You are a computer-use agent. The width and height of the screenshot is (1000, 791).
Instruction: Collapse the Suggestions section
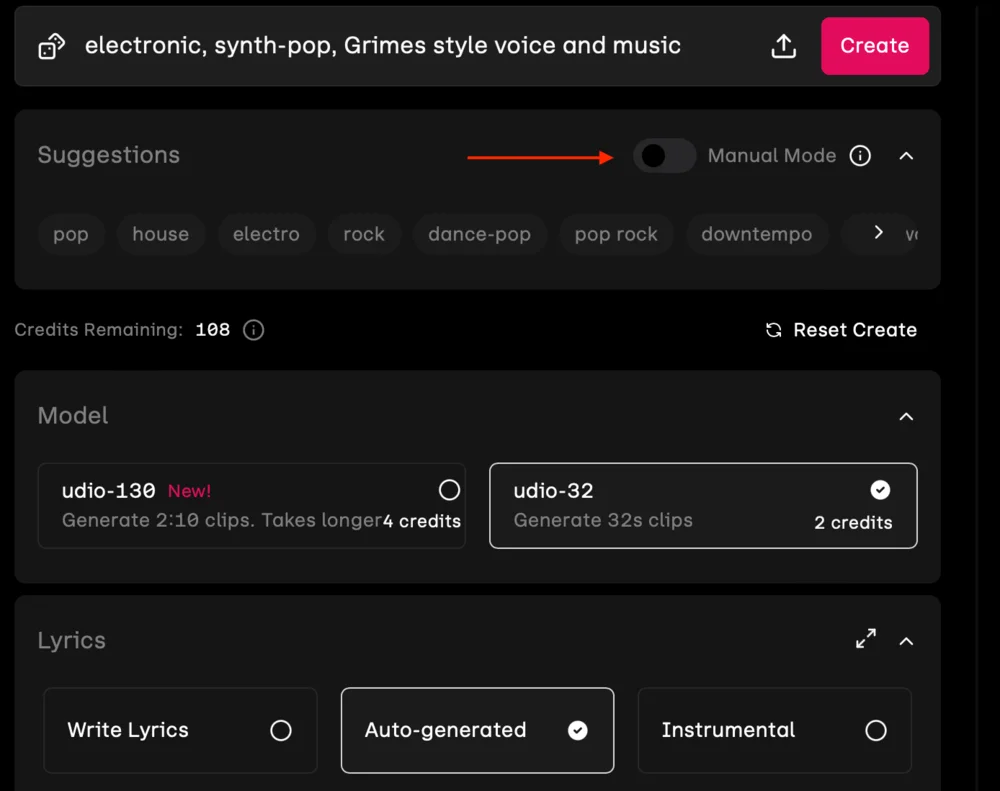pyautogui.click(x=906, y=156)
